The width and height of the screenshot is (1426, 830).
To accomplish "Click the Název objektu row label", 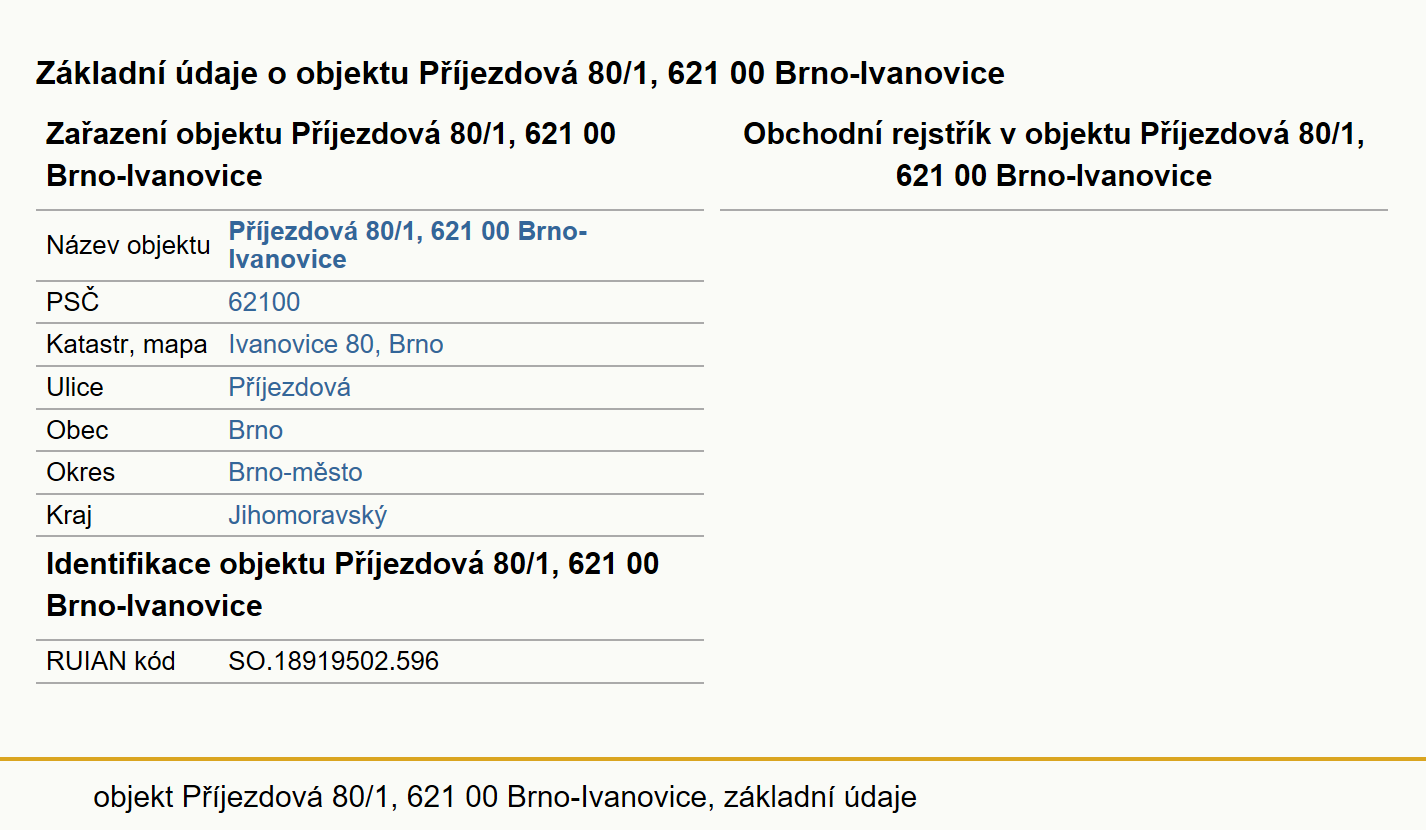I will click(129, 246).
